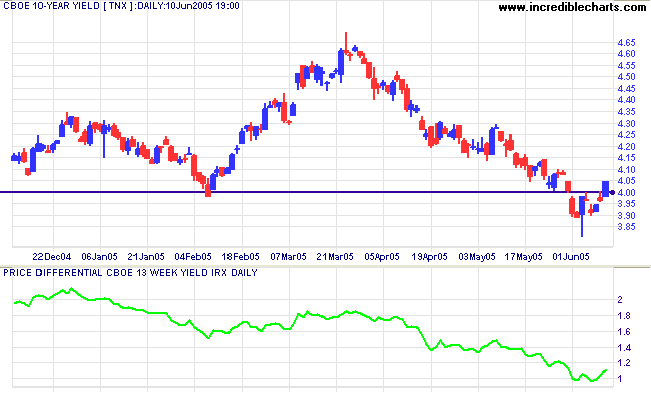
Task: Click the 22Dec04 date label
Action: click(x=51, y=257)
